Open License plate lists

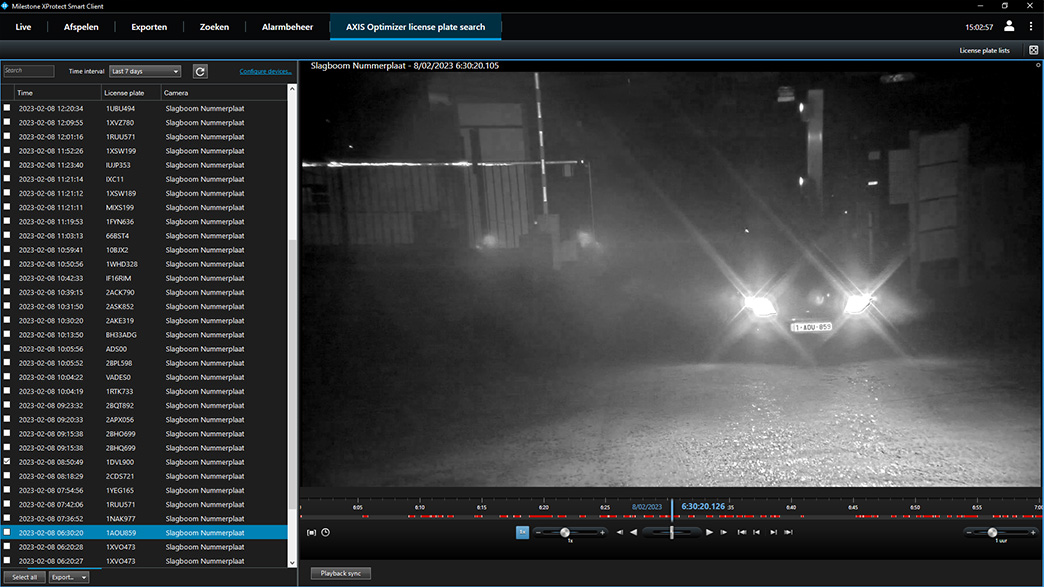pyautogui.click(x=984, y=51)
